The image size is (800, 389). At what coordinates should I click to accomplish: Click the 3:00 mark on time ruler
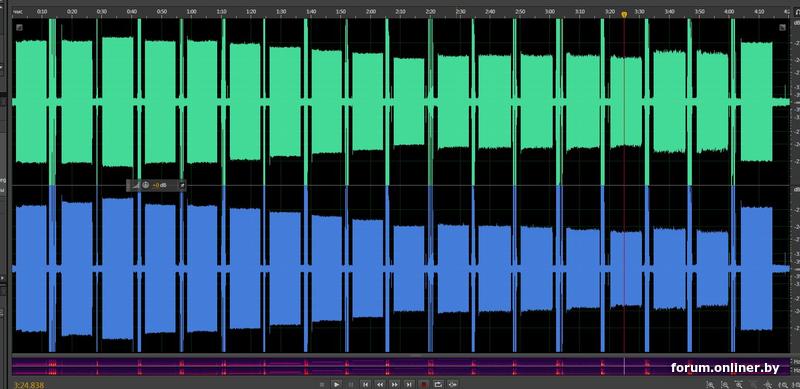coord(550,11)
